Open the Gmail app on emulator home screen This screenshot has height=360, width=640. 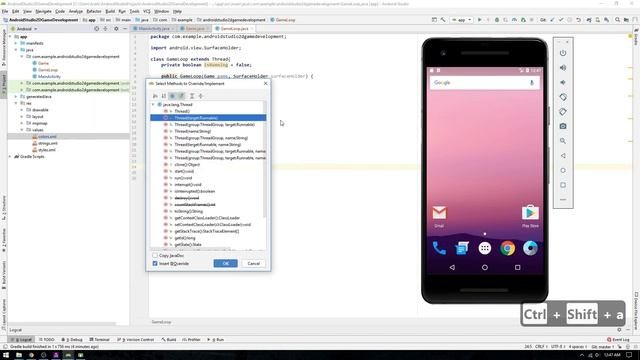(x=439, y=213)
